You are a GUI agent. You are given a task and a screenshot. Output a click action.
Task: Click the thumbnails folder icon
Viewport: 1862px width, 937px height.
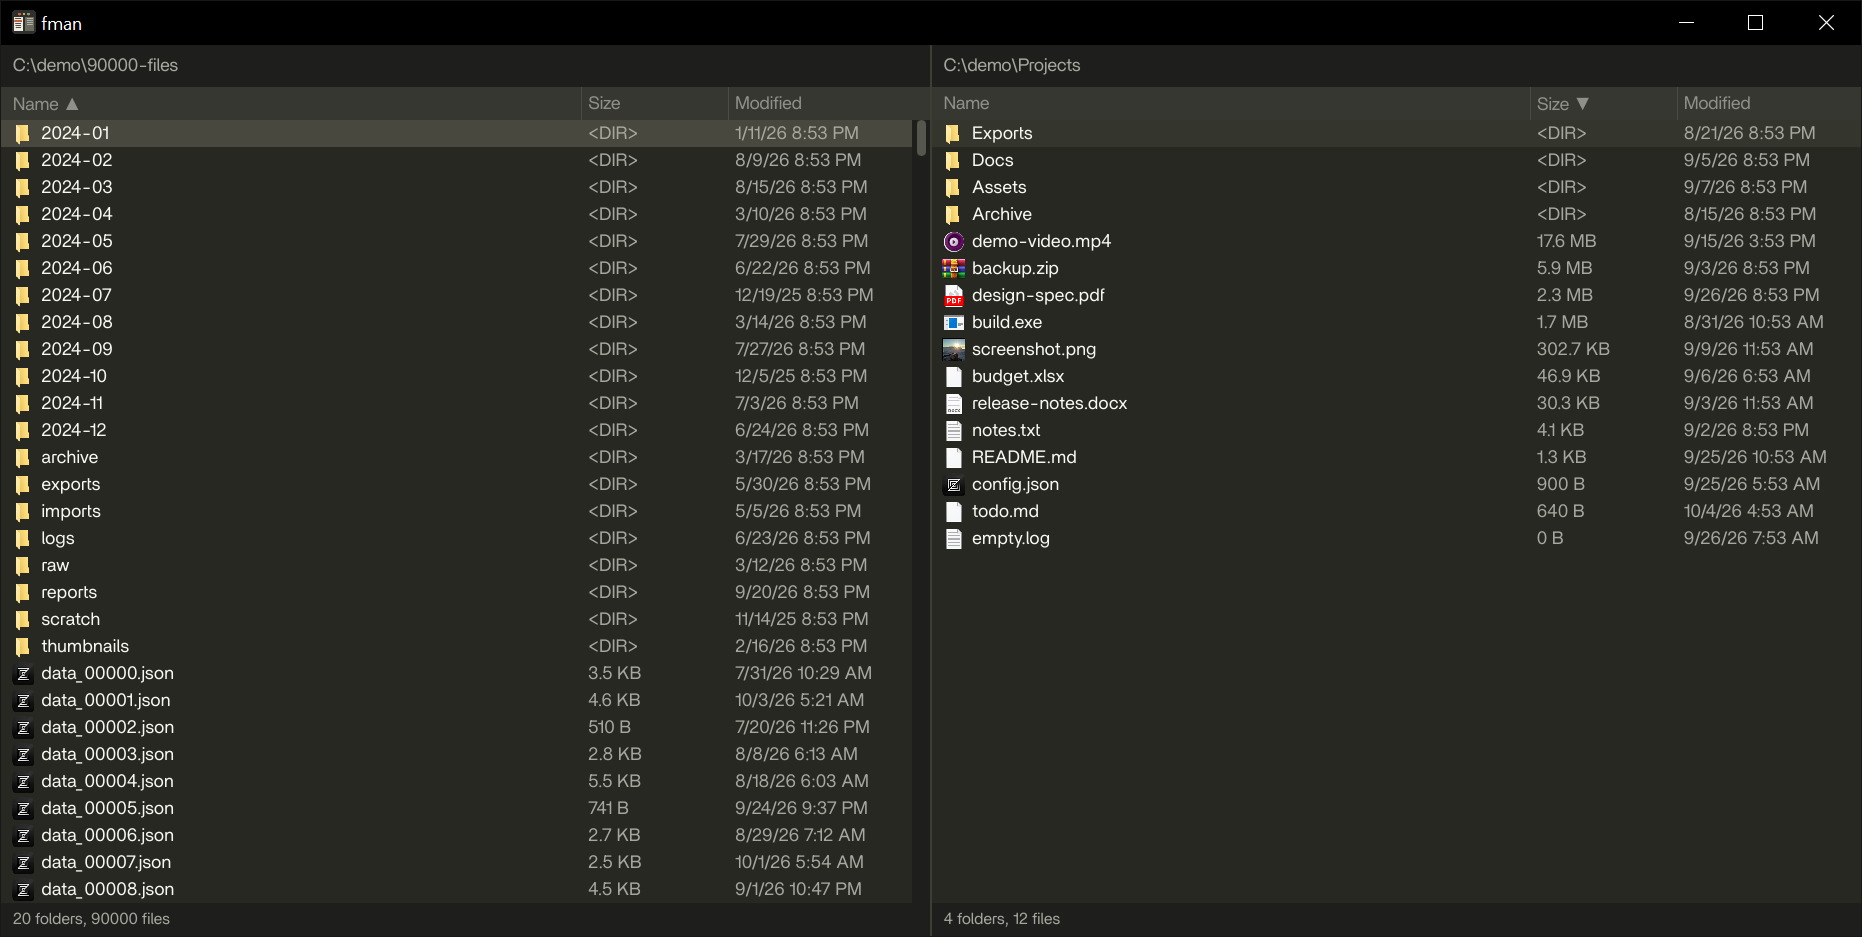(x=23, y=646)
